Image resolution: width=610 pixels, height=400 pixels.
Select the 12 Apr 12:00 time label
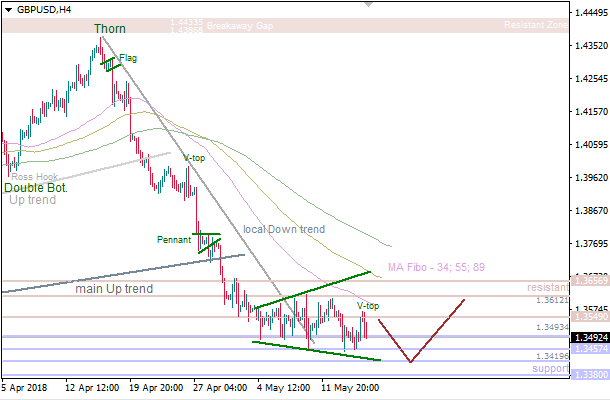point(92,389)
